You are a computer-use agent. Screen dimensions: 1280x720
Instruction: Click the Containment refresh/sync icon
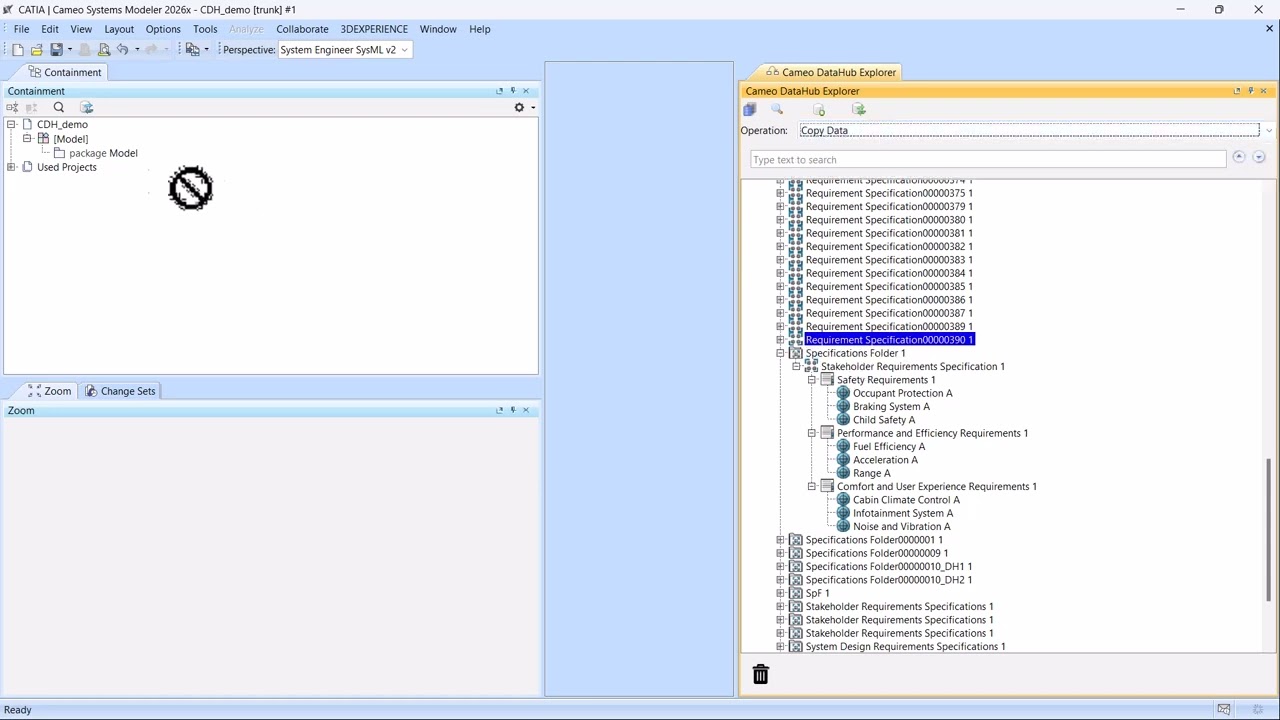tap(86, 107)
